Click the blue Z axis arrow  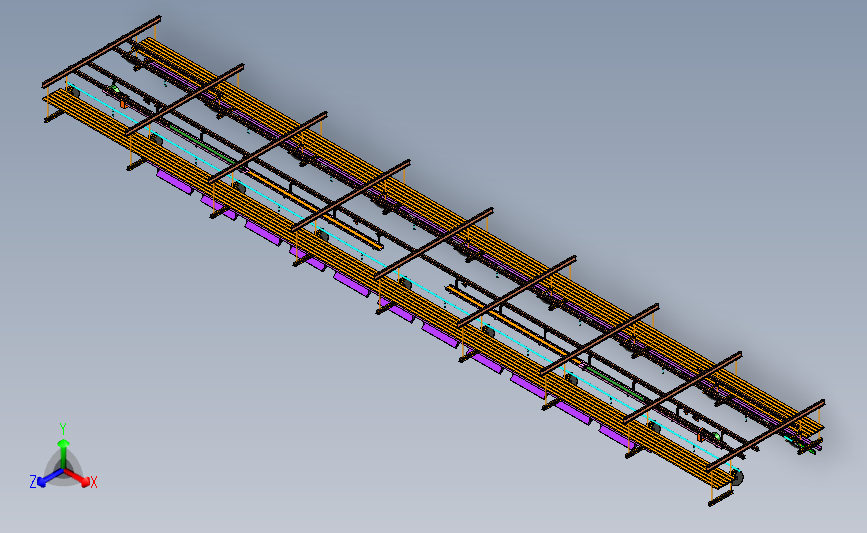coord(50,478)
